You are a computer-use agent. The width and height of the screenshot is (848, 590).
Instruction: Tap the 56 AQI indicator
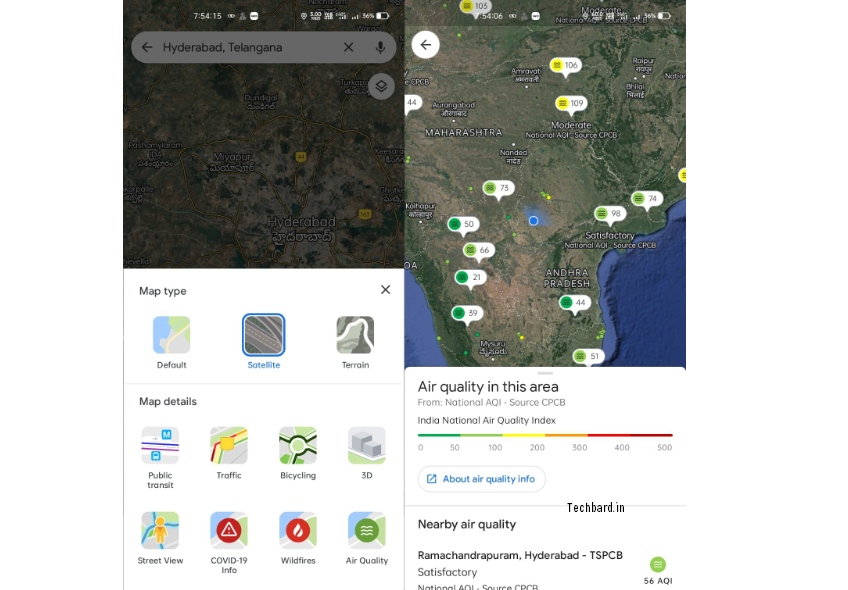(658, 571)
